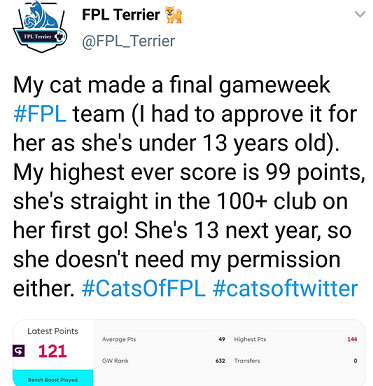Open the @FPL_Terrier handle link
Screen dimensions: 373x386
tap(128, 41)
